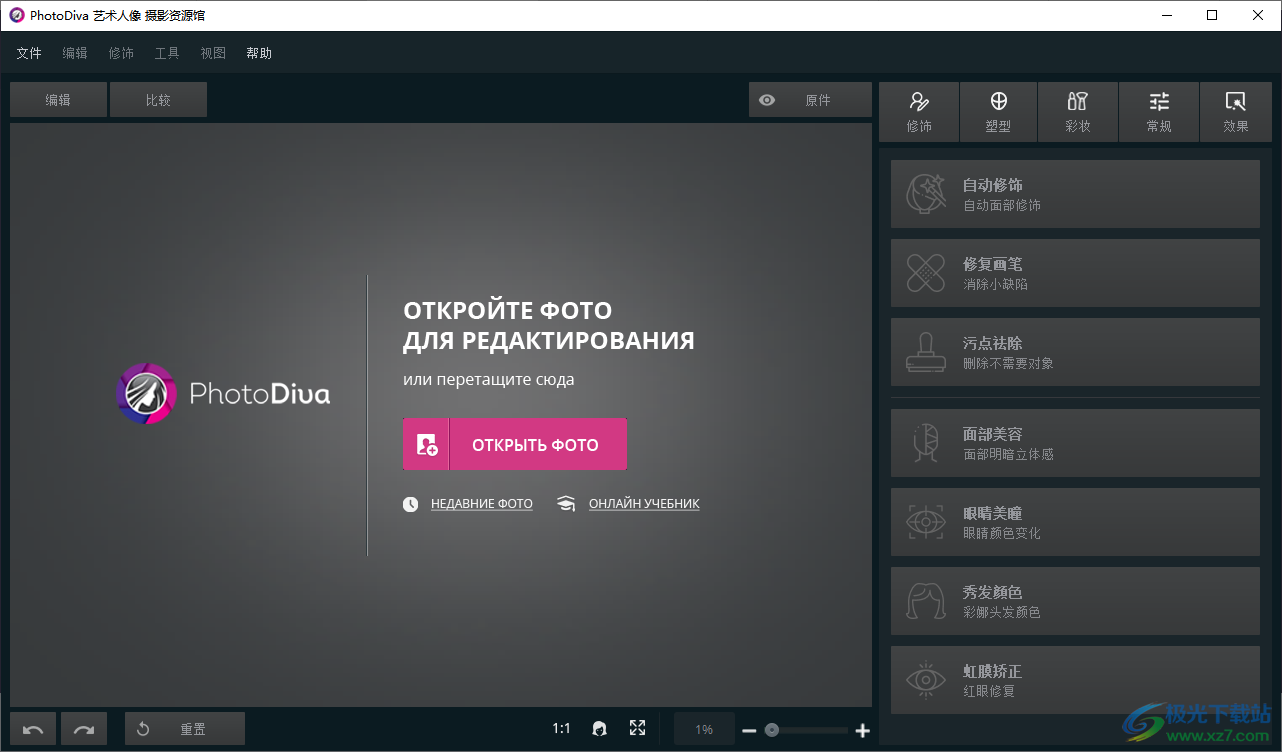The height and width of the screenshot is (752, 1282).
Task: Switch to the 塑型 sculpt tab
Action: (998, 112)
